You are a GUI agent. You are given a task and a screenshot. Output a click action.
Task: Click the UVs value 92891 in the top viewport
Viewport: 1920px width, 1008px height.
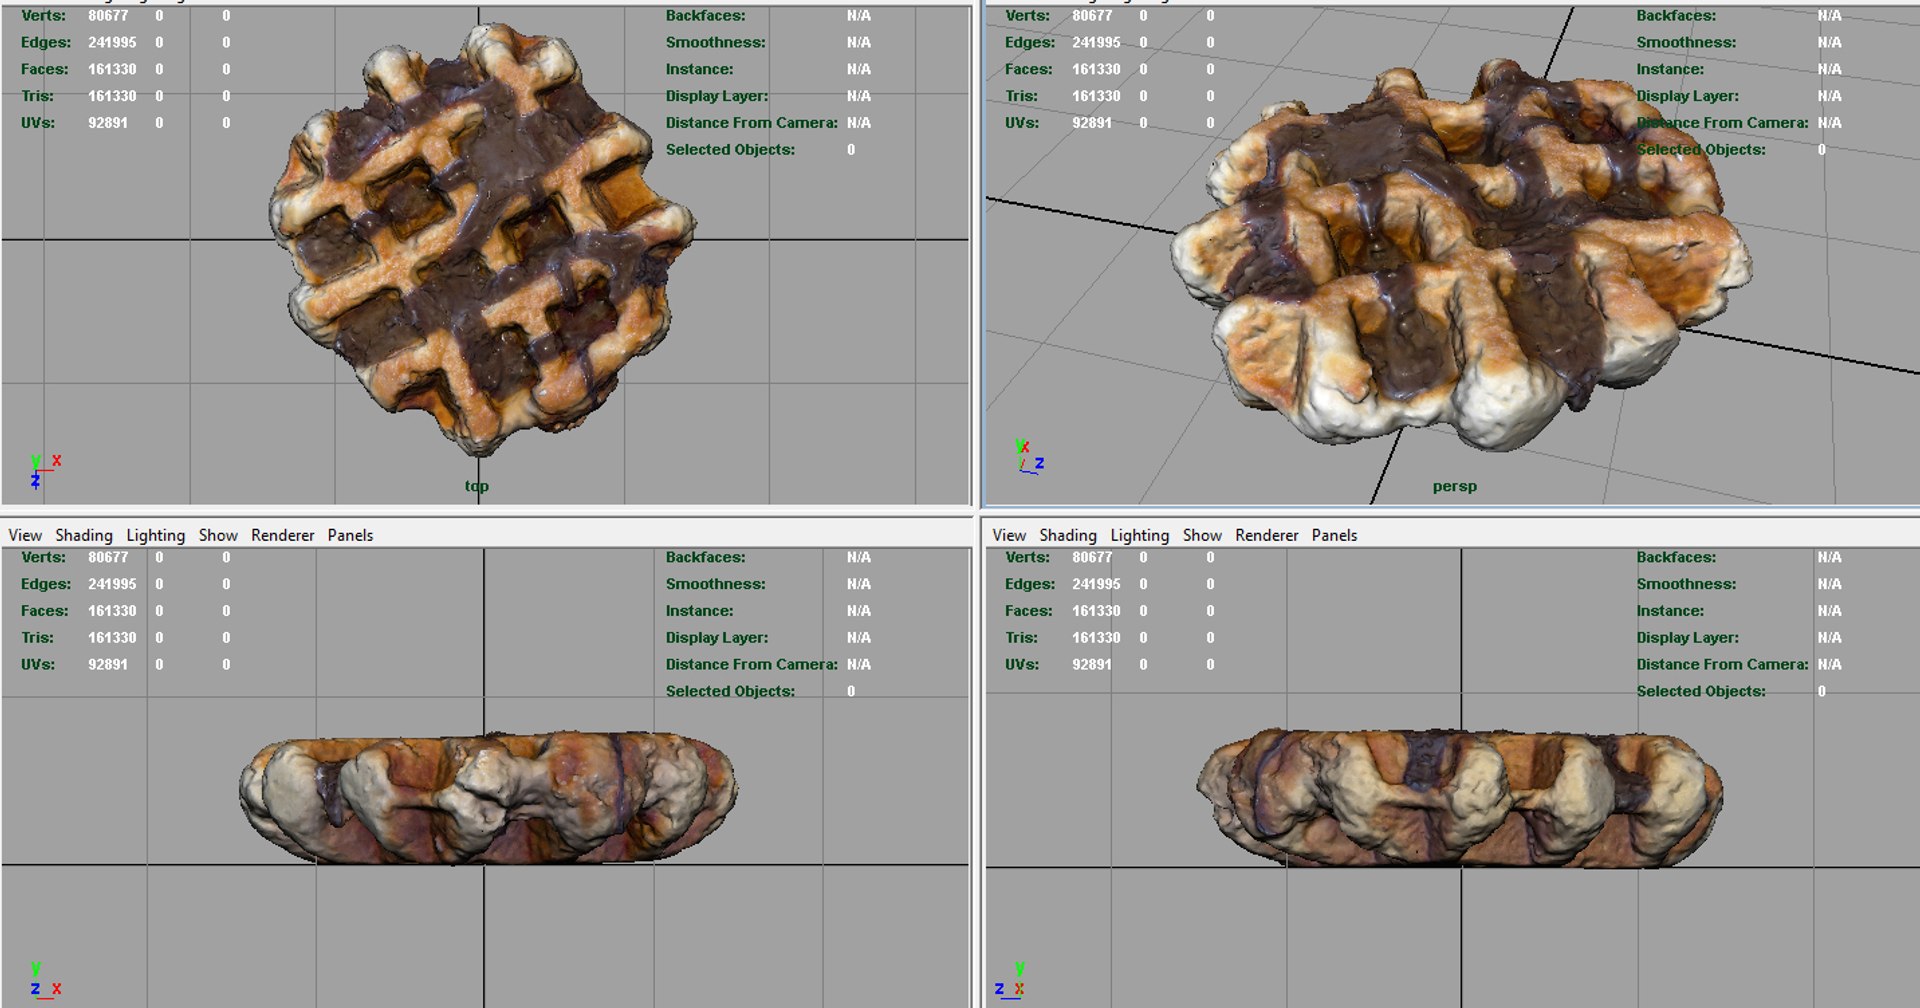click(x=108, y=122)
